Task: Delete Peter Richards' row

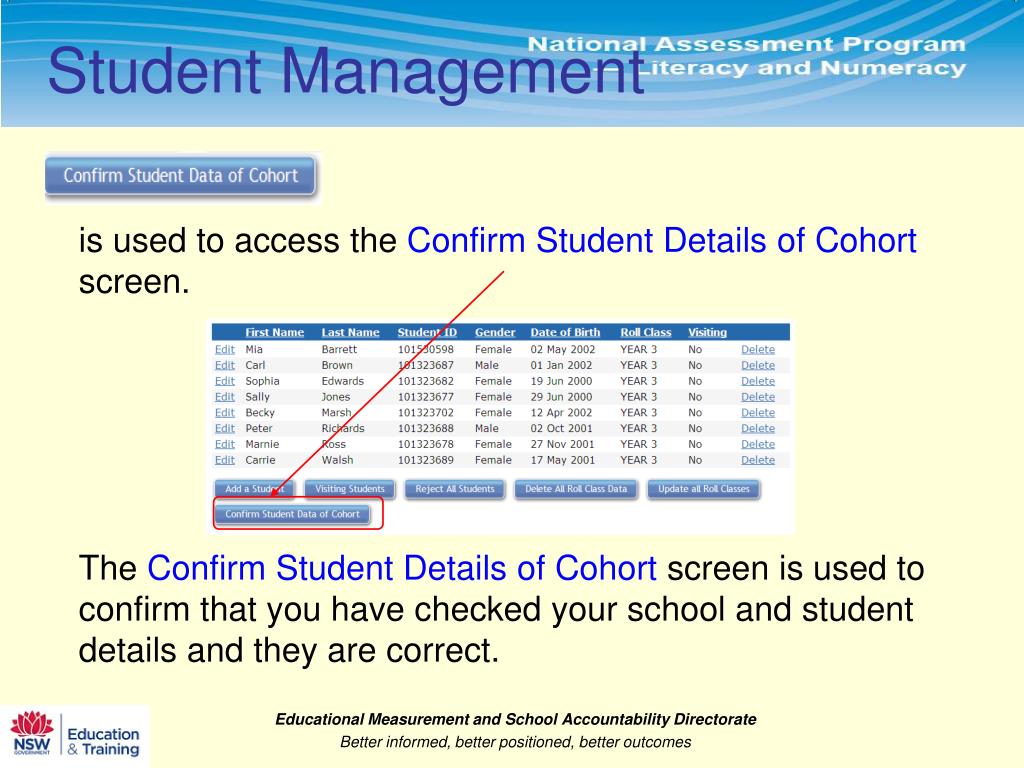Action: (x=758, y=428)
